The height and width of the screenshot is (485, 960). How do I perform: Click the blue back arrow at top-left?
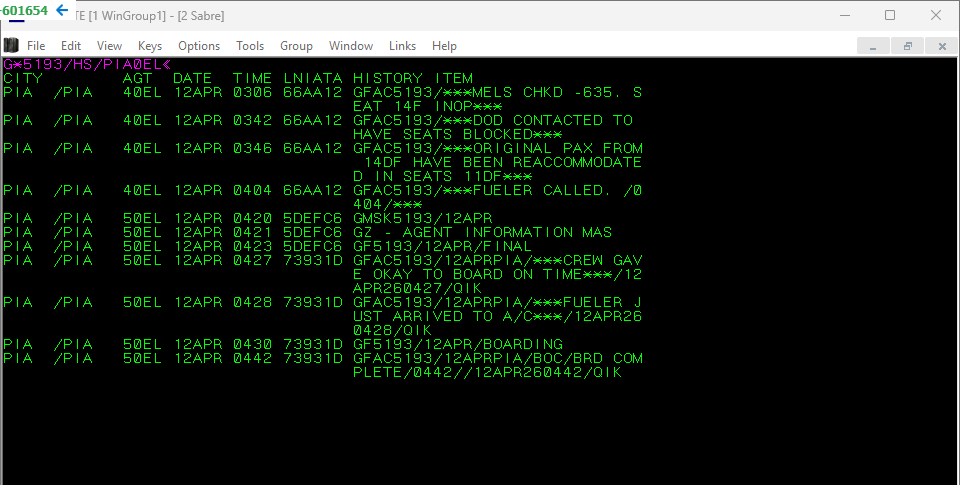tap(62, 11)
